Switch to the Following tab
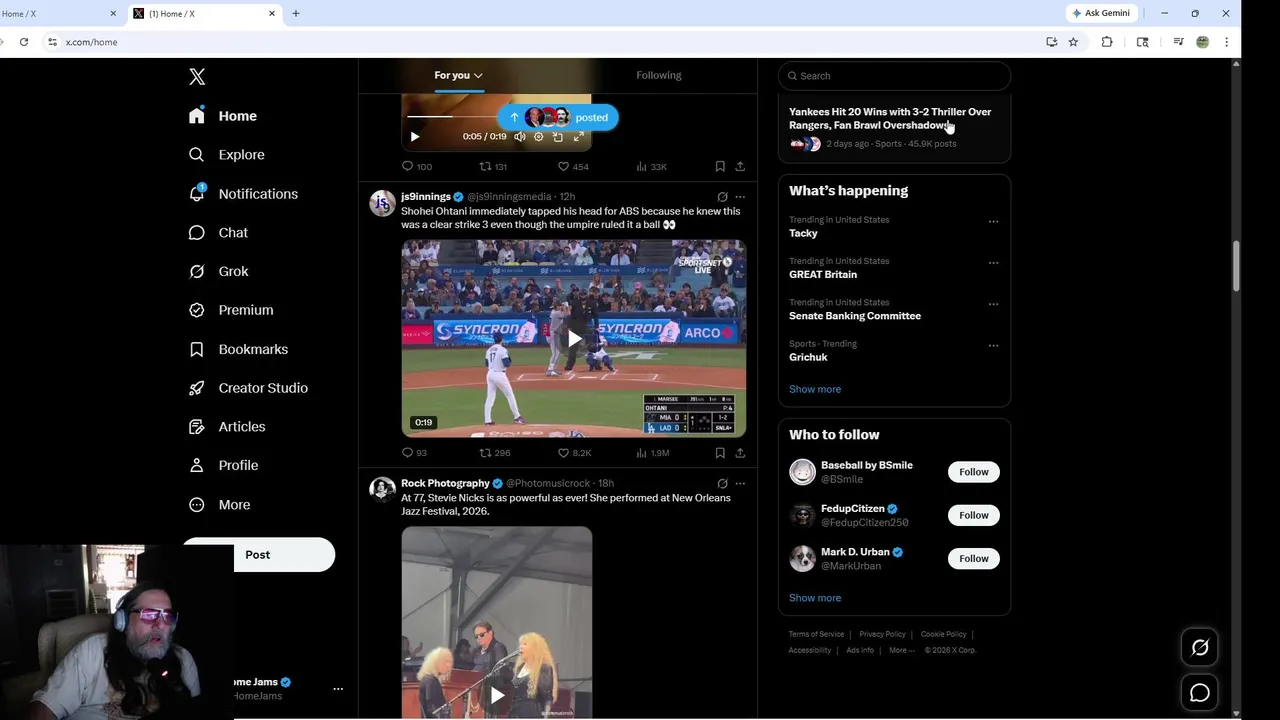1280x720 pixels. (658, 75)
